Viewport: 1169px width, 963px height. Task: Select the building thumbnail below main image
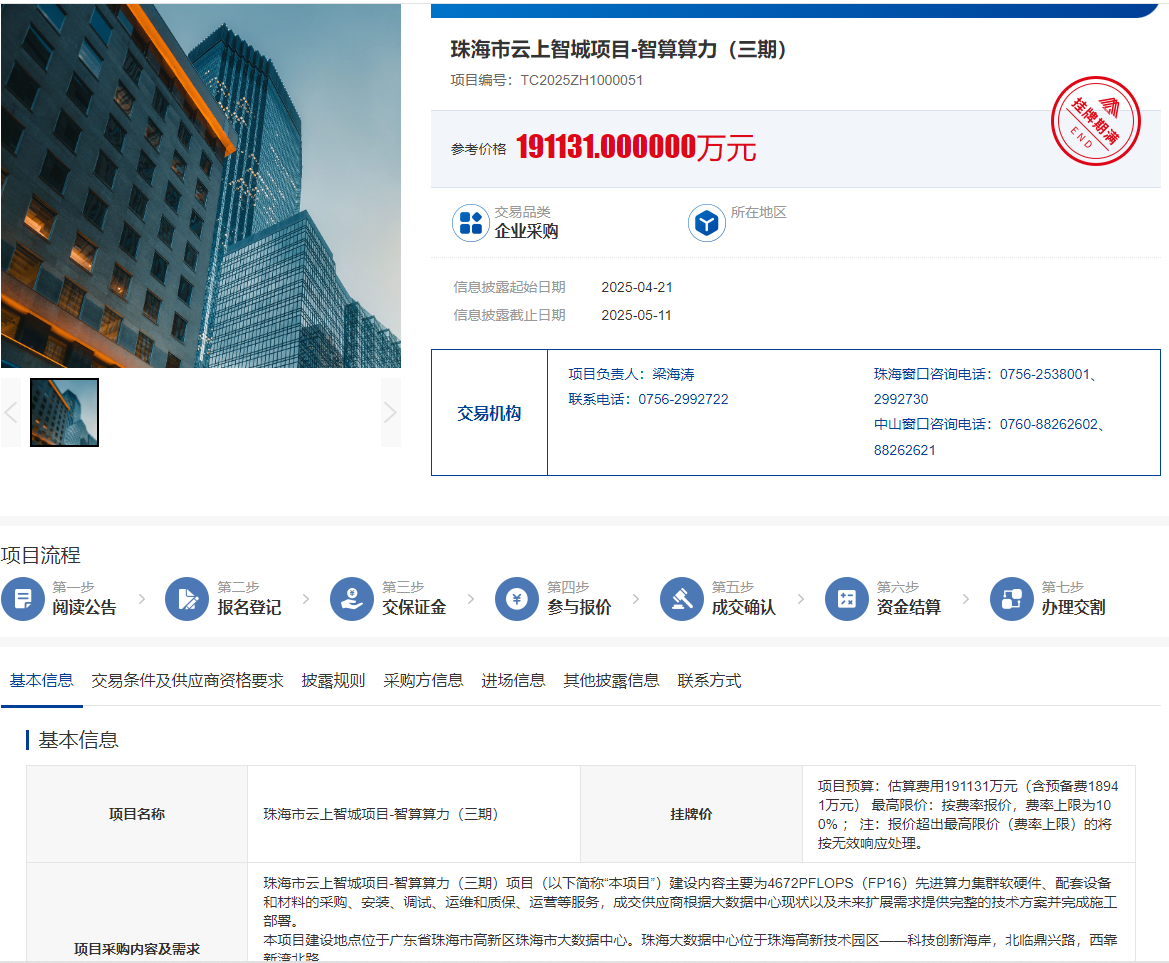tap(64, 412)
